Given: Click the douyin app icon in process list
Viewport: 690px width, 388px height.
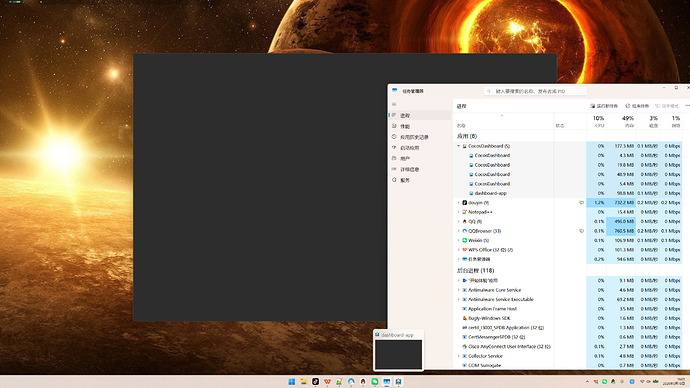Looking at the screenshot, I should coord(464,203).
